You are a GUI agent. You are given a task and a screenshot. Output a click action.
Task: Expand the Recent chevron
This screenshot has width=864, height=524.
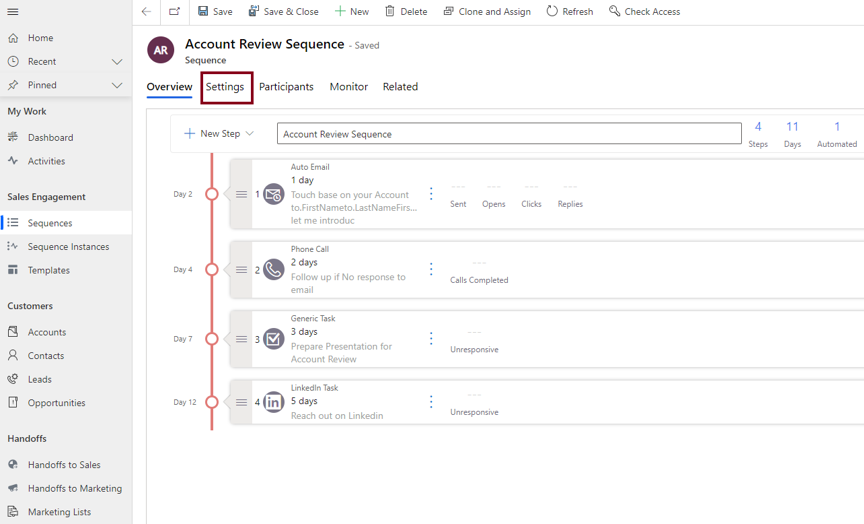pyautogui.click(x=117, y=62)
